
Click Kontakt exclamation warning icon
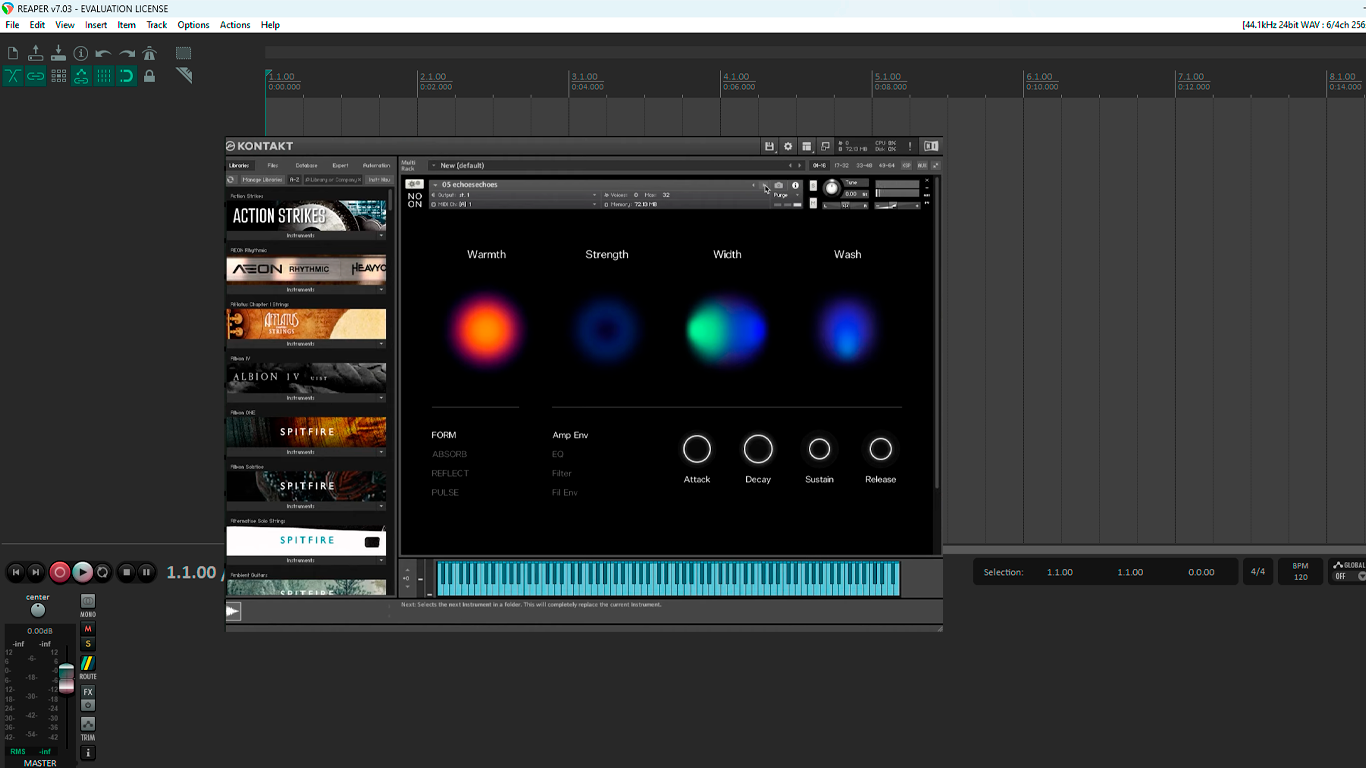pos(910,146)
